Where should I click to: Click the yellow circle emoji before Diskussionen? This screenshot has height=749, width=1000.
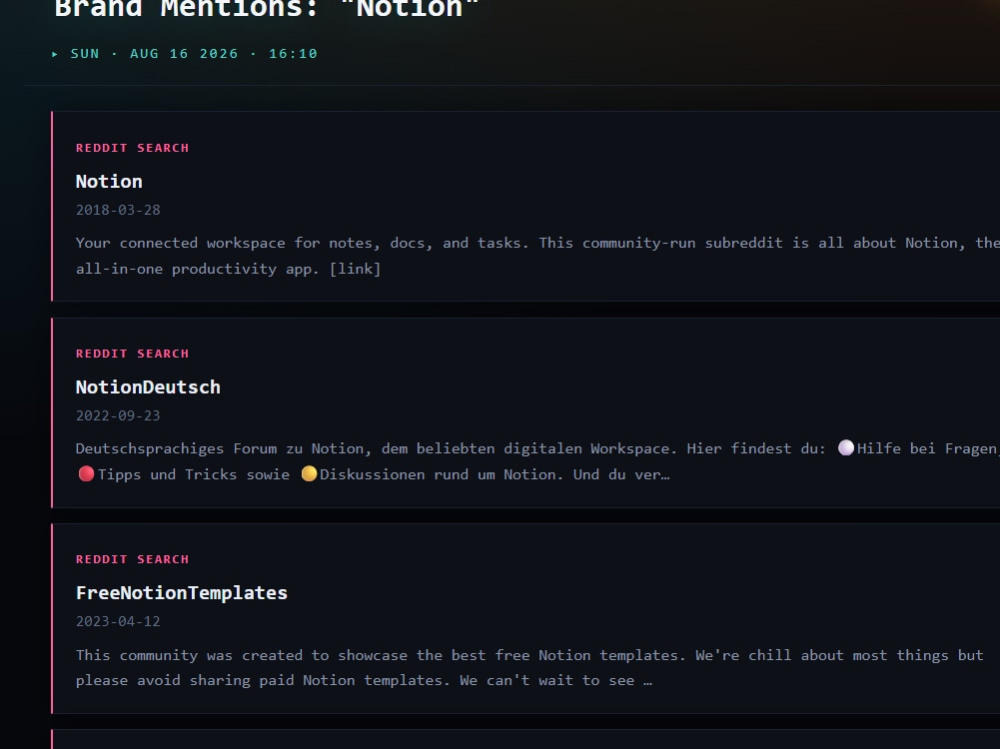pyautogui.click(x=309, y=473)
